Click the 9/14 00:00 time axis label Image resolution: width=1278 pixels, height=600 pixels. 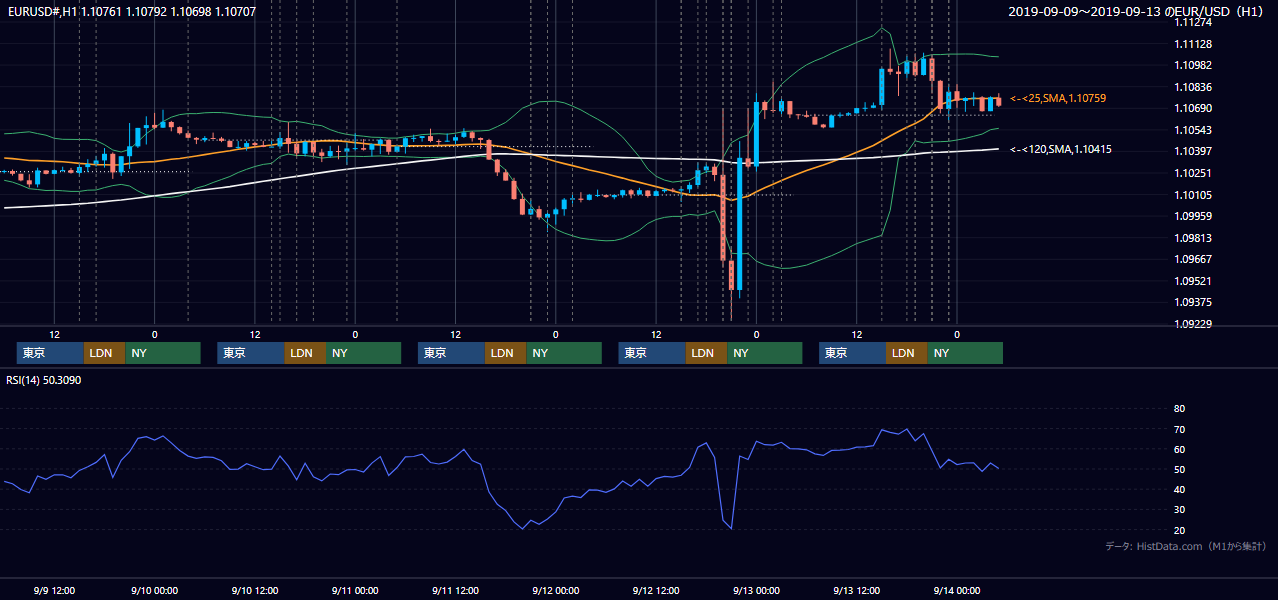pyautogui.click(x=957, y=590)
